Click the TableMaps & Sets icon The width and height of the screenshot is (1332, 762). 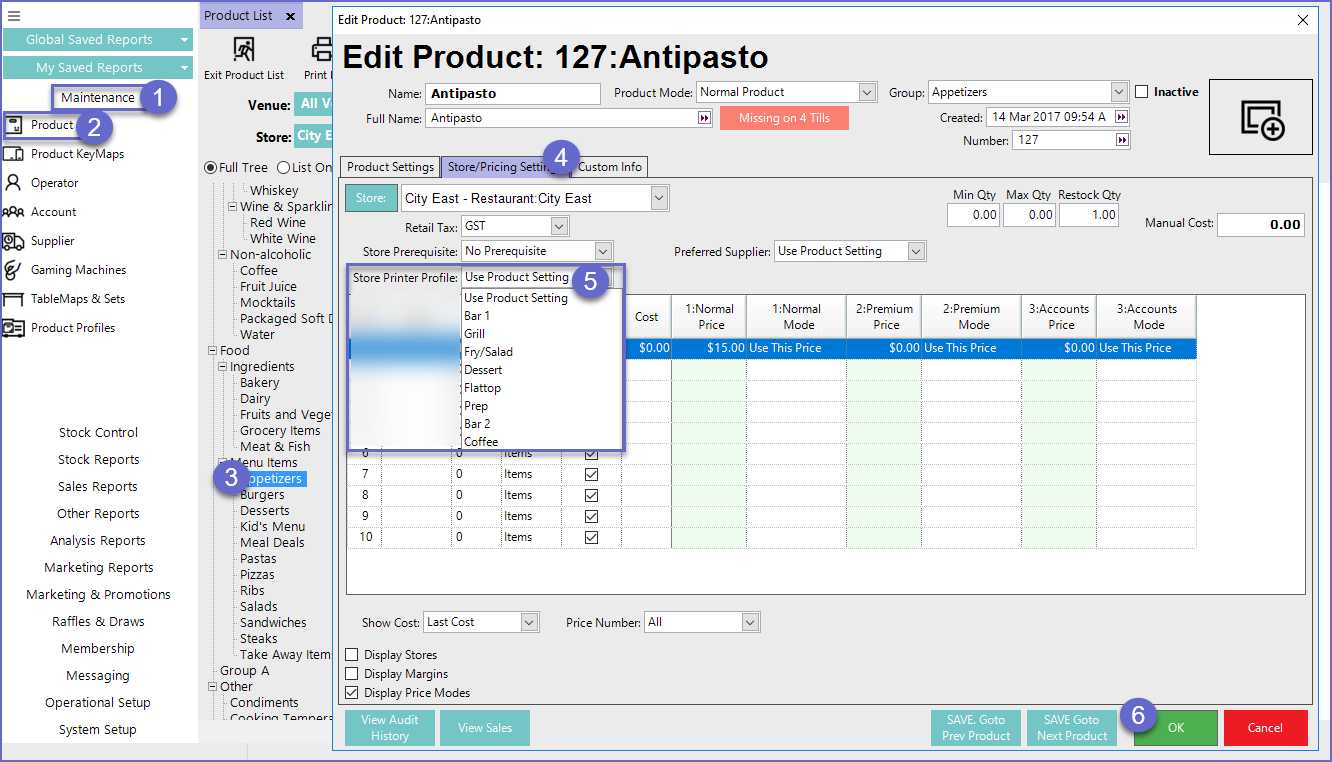(13, 299)
